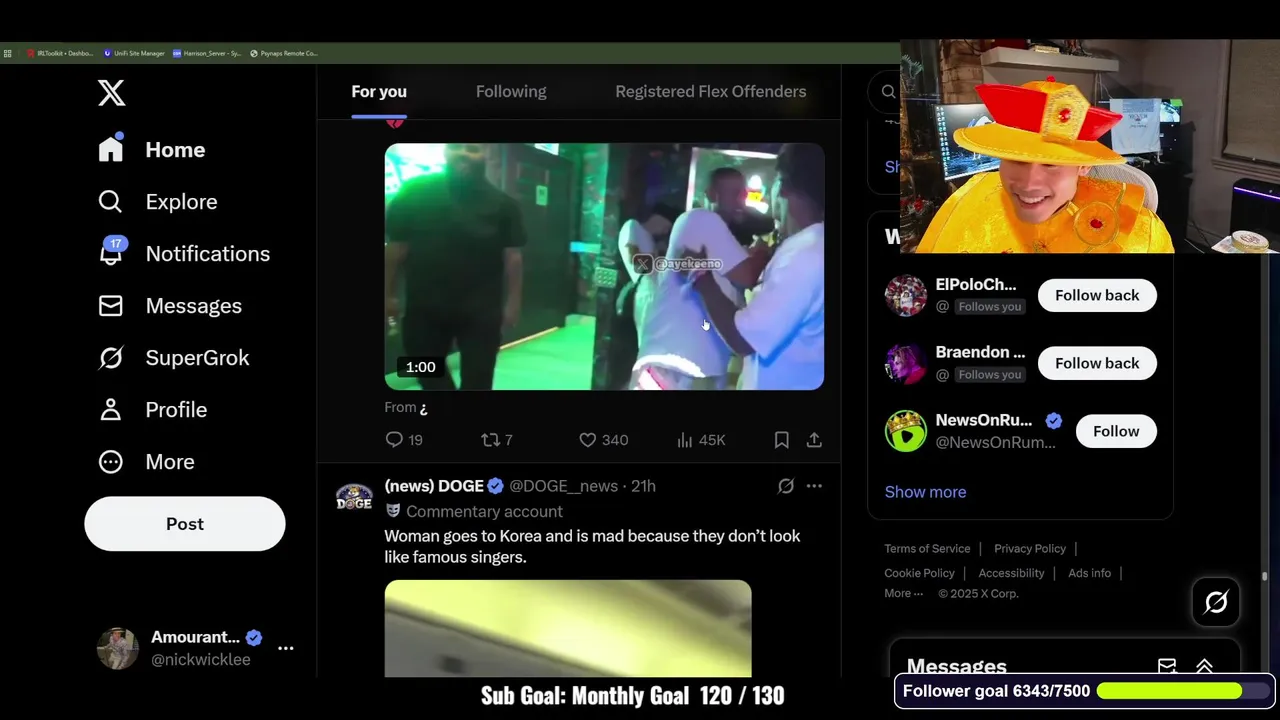
Task: Open SuperGrok in sidebar
Action: tap(174, 357)
